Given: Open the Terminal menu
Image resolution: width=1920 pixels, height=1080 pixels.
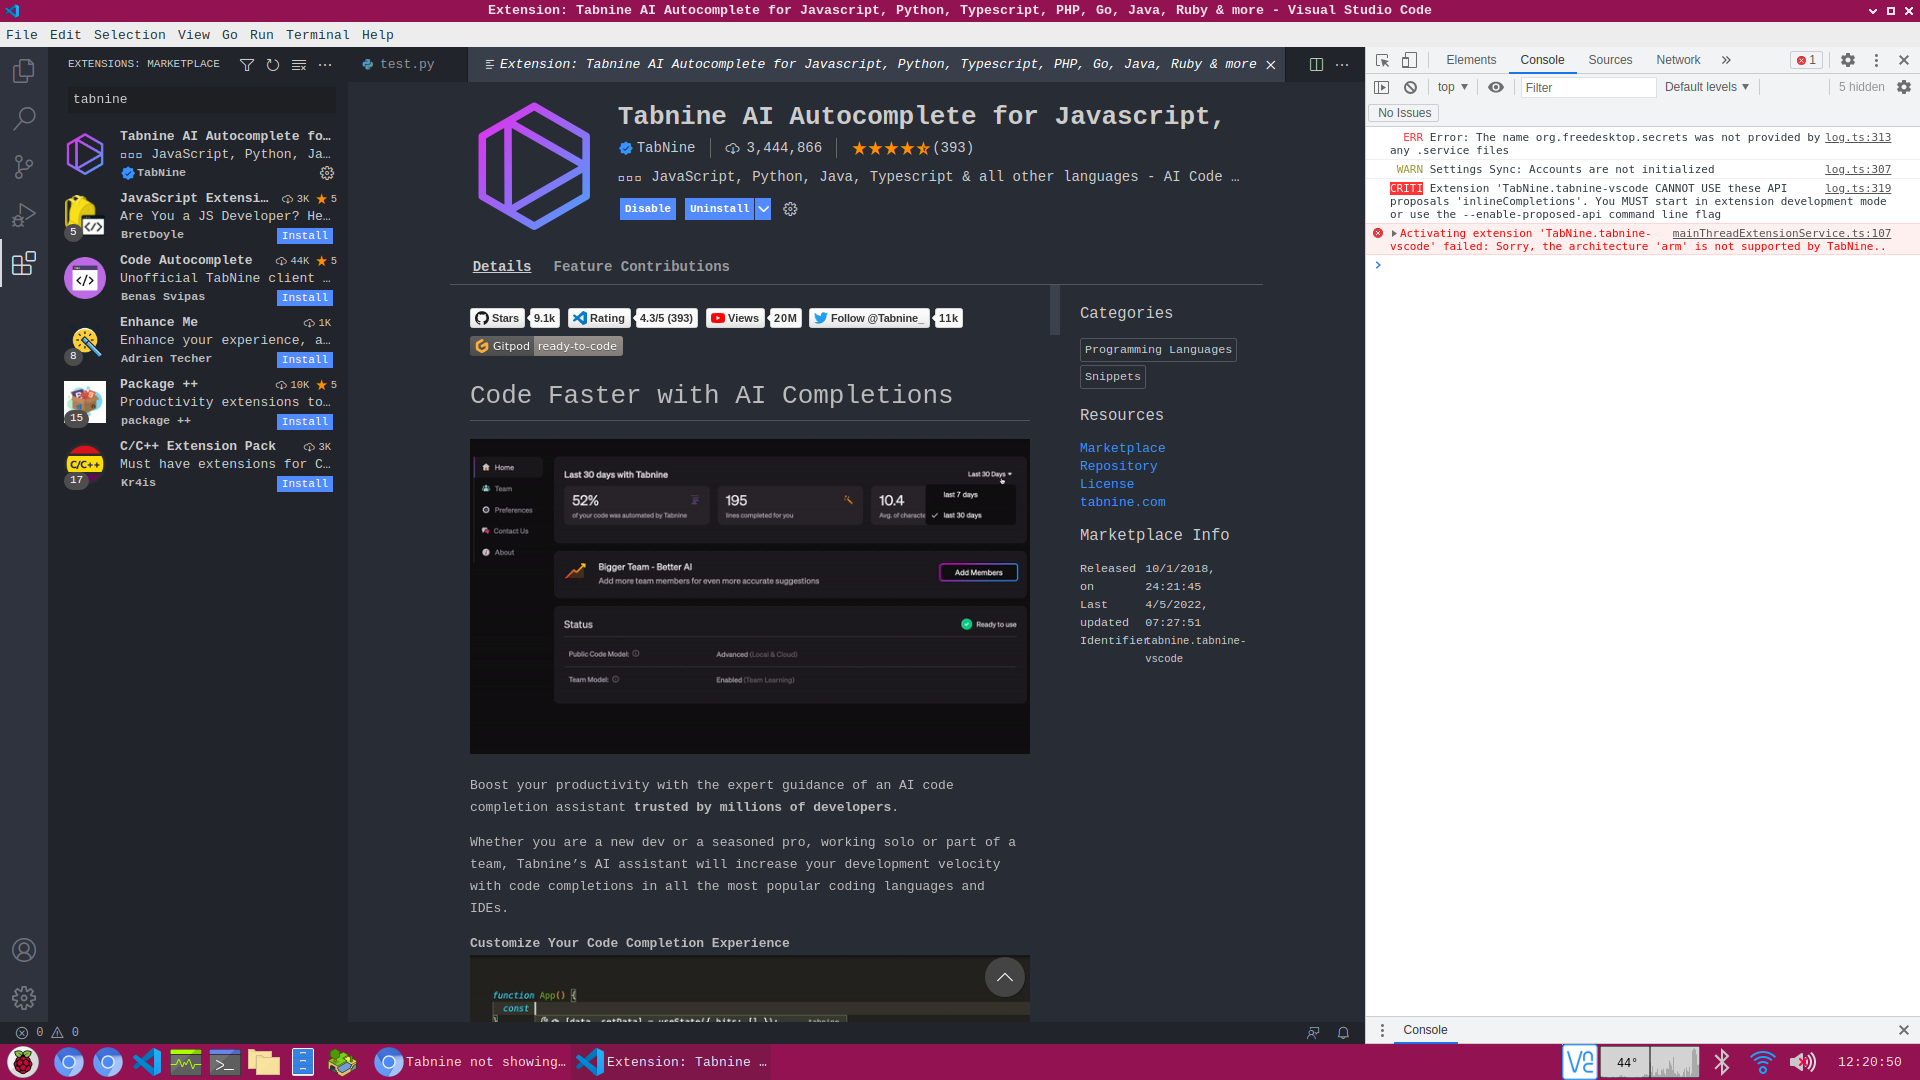Looking at the screenshot, I should tap(318, 34).
